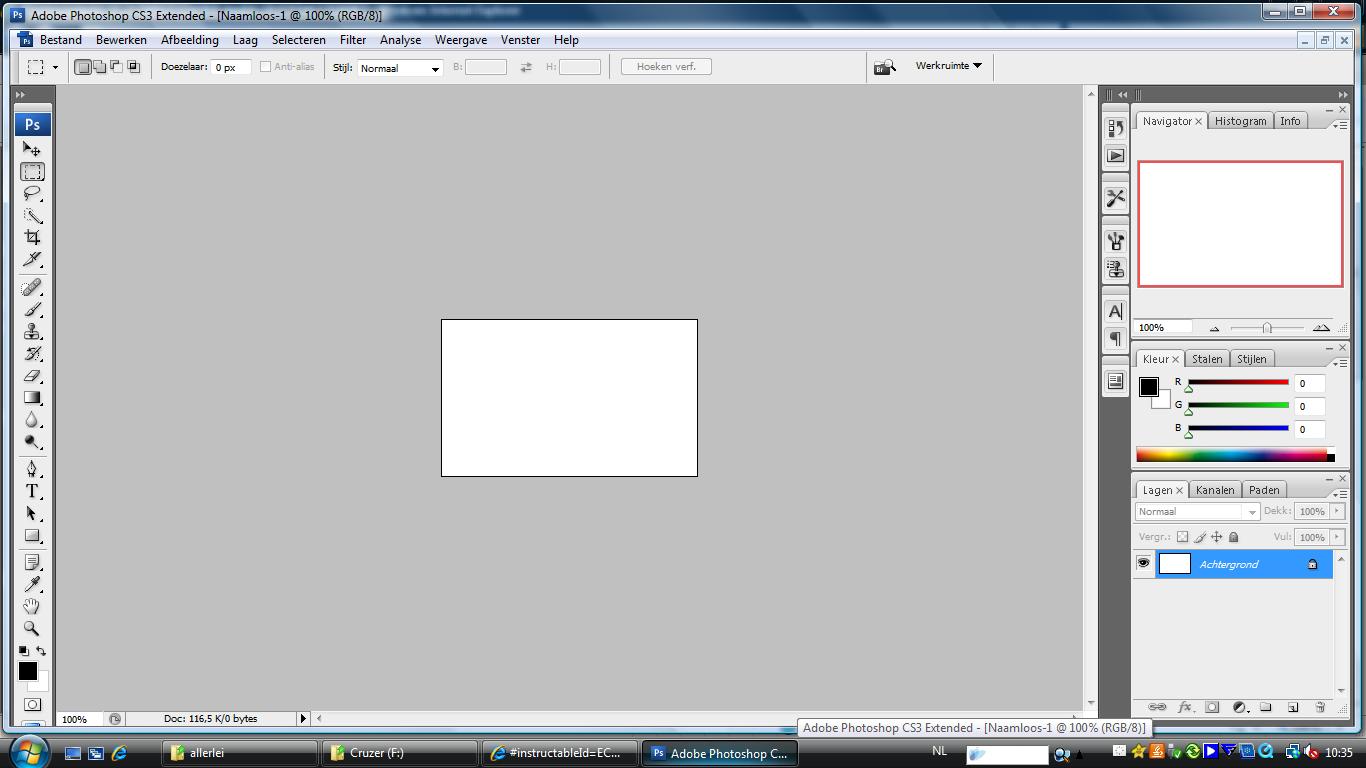Image resolution: width=1366 pixels, height=768 pixels.
Task: Select the Type tool
Action: pos(32,491)
